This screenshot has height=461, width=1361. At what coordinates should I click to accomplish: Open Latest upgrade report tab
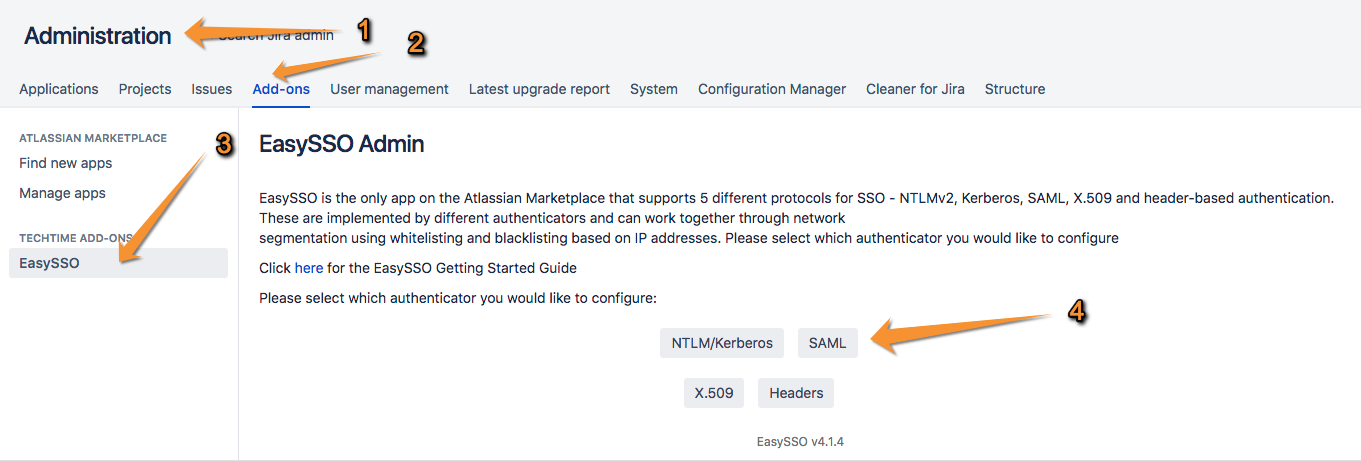[x=539, y=89]
